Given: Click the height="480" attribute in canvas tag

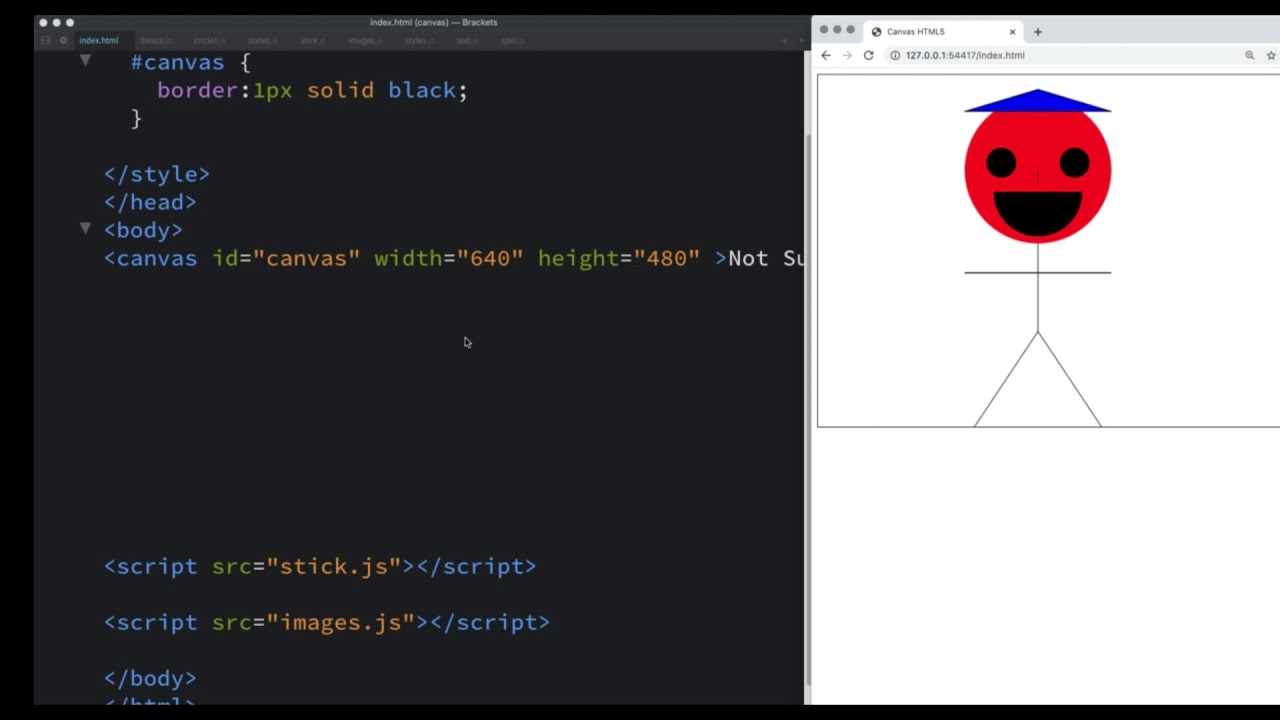Looking at the screenshot, I should [x=619, y=258].
